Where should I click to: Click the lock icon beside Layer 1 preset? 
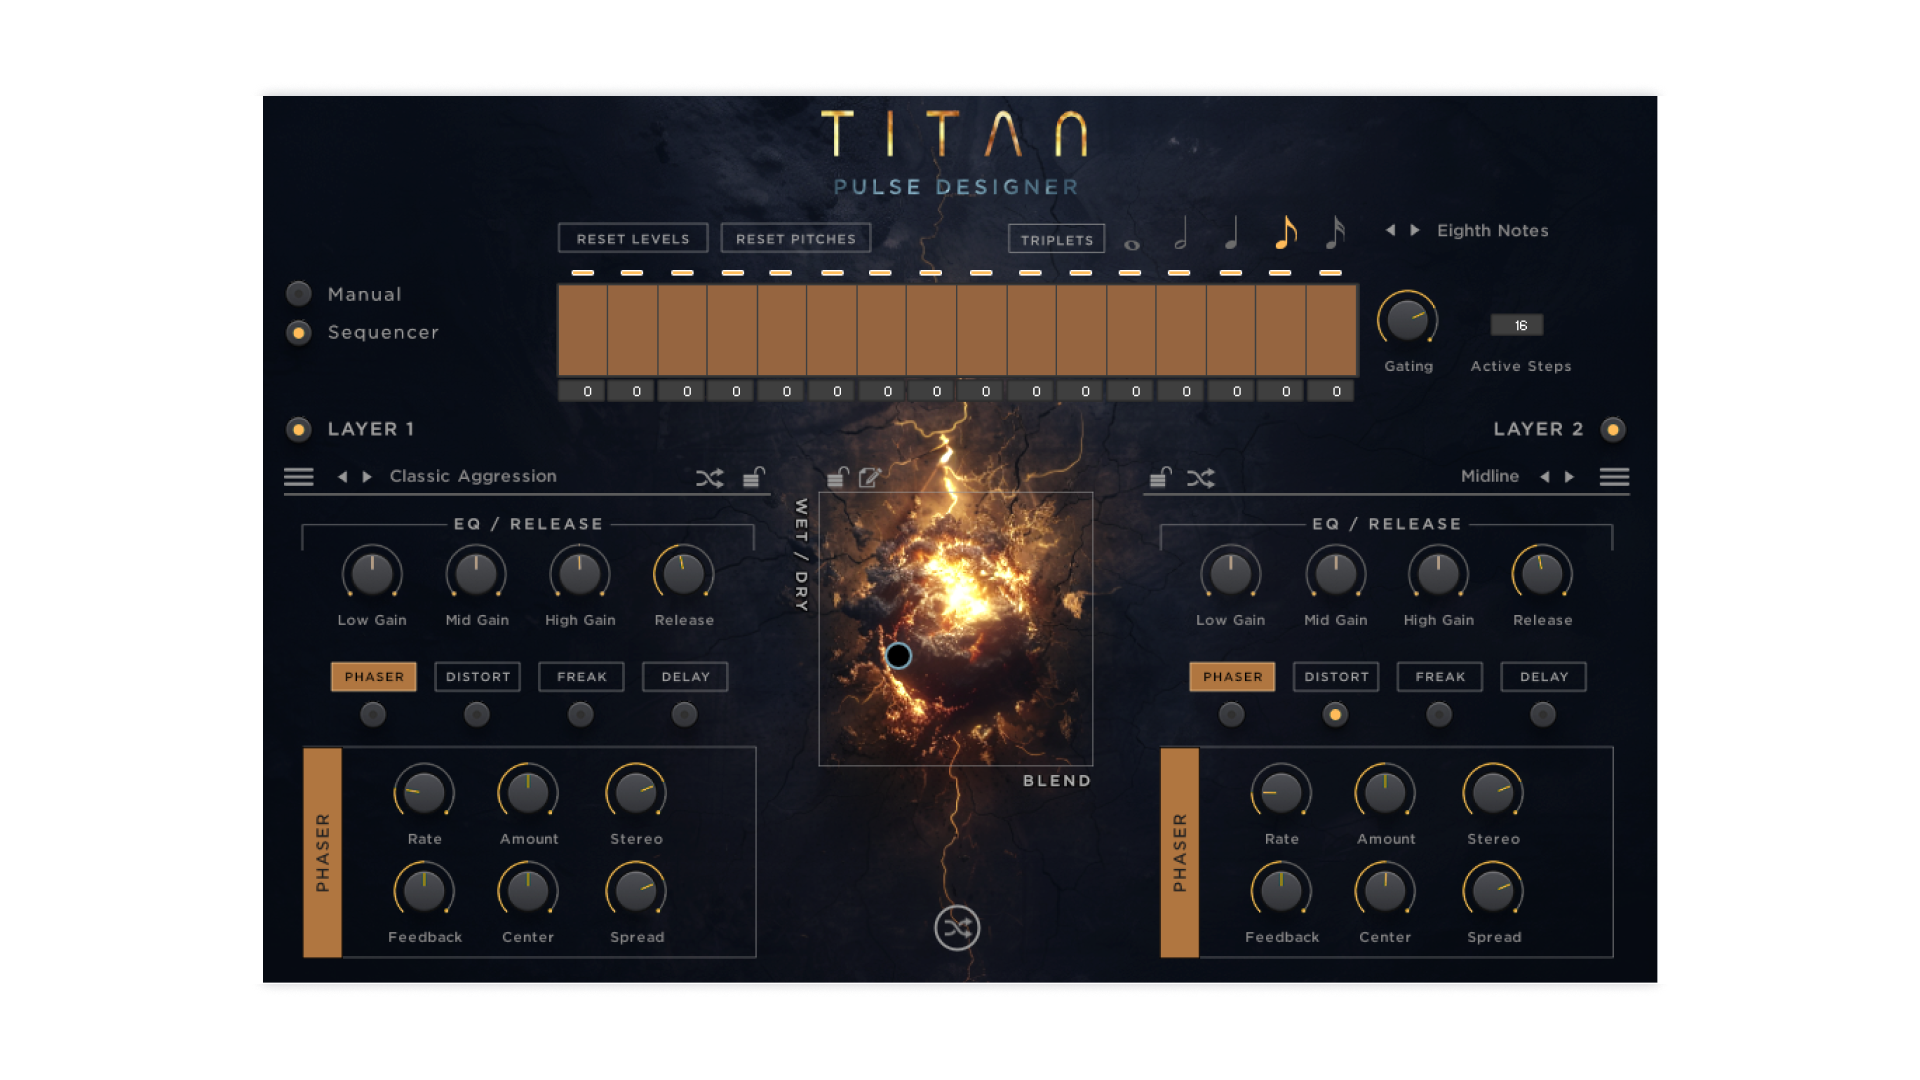coord(753,478)
